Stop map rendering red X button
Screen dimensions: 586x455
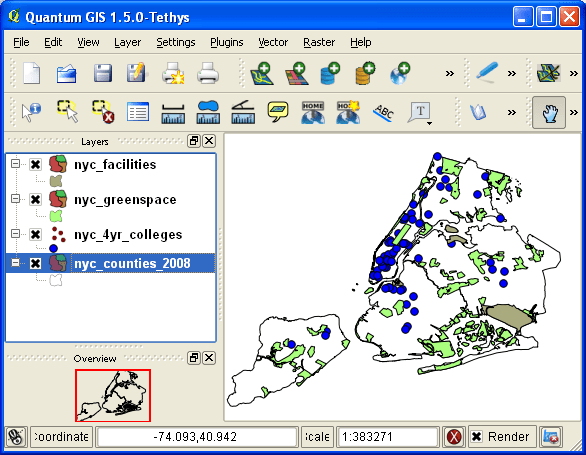tap(454, 437)
